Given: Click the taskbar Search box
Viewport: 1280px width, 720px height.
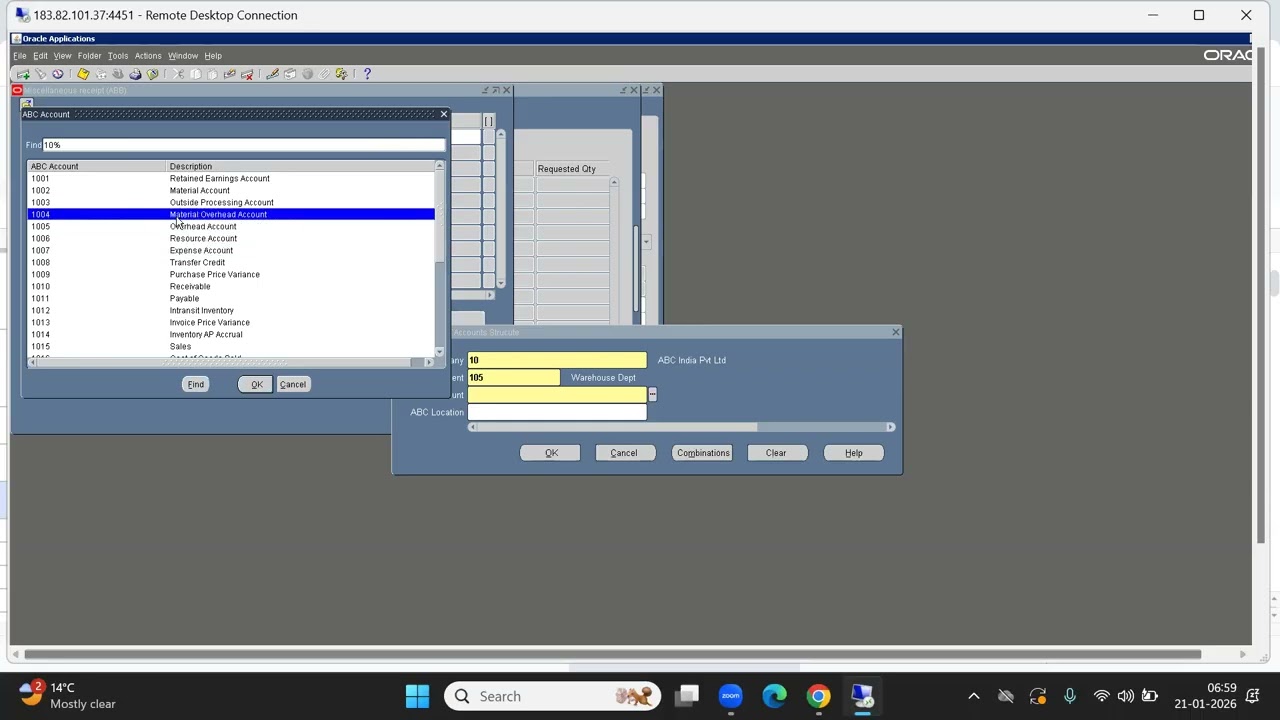Looking at the screenshot, I should [552, 696].
